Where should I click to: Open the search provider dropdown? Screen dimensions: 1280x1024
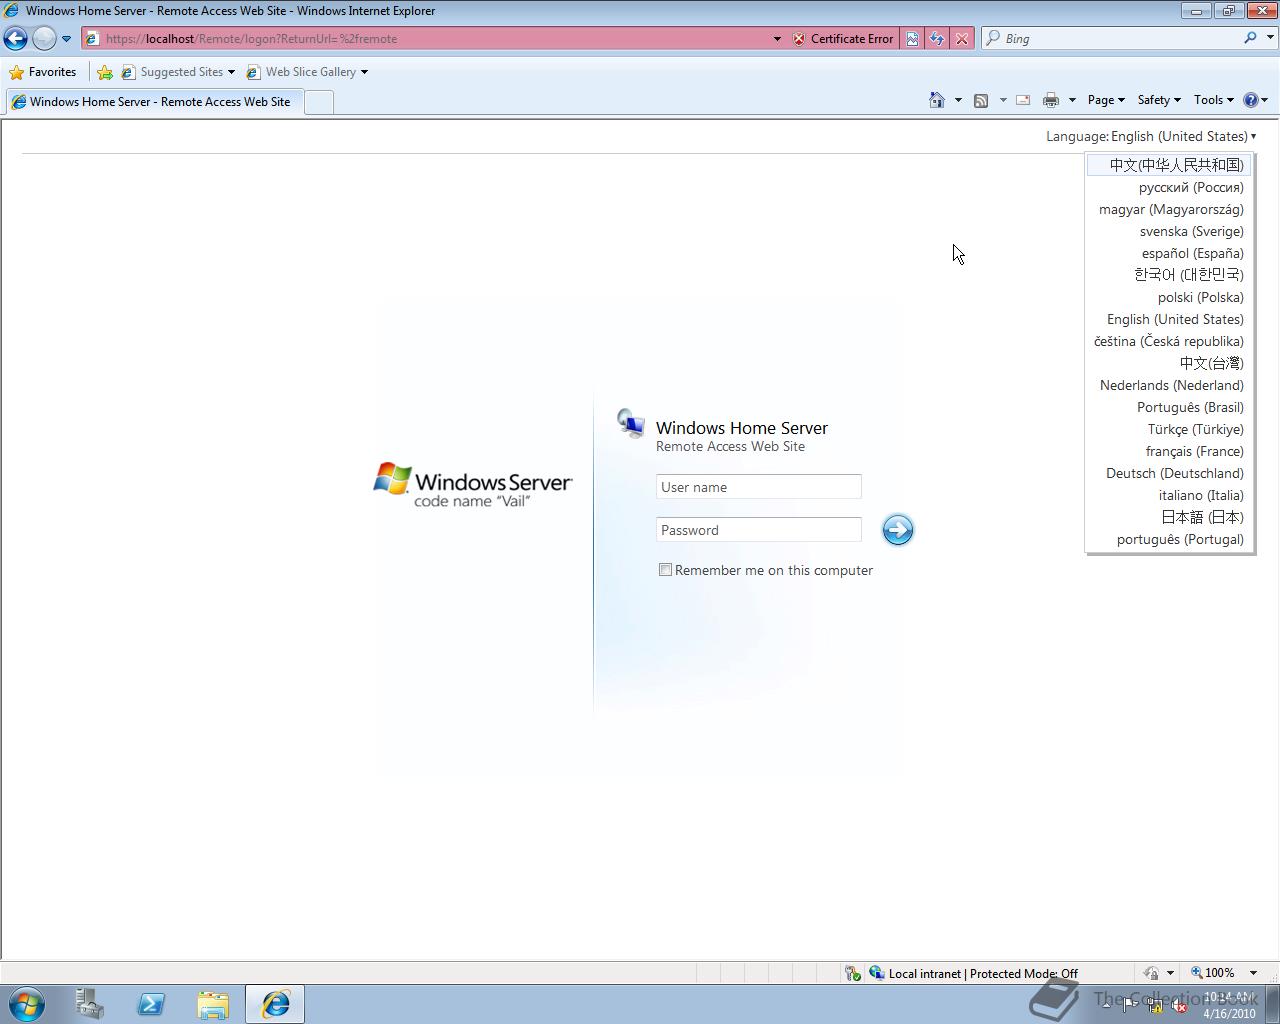(x=1271, y=38)
